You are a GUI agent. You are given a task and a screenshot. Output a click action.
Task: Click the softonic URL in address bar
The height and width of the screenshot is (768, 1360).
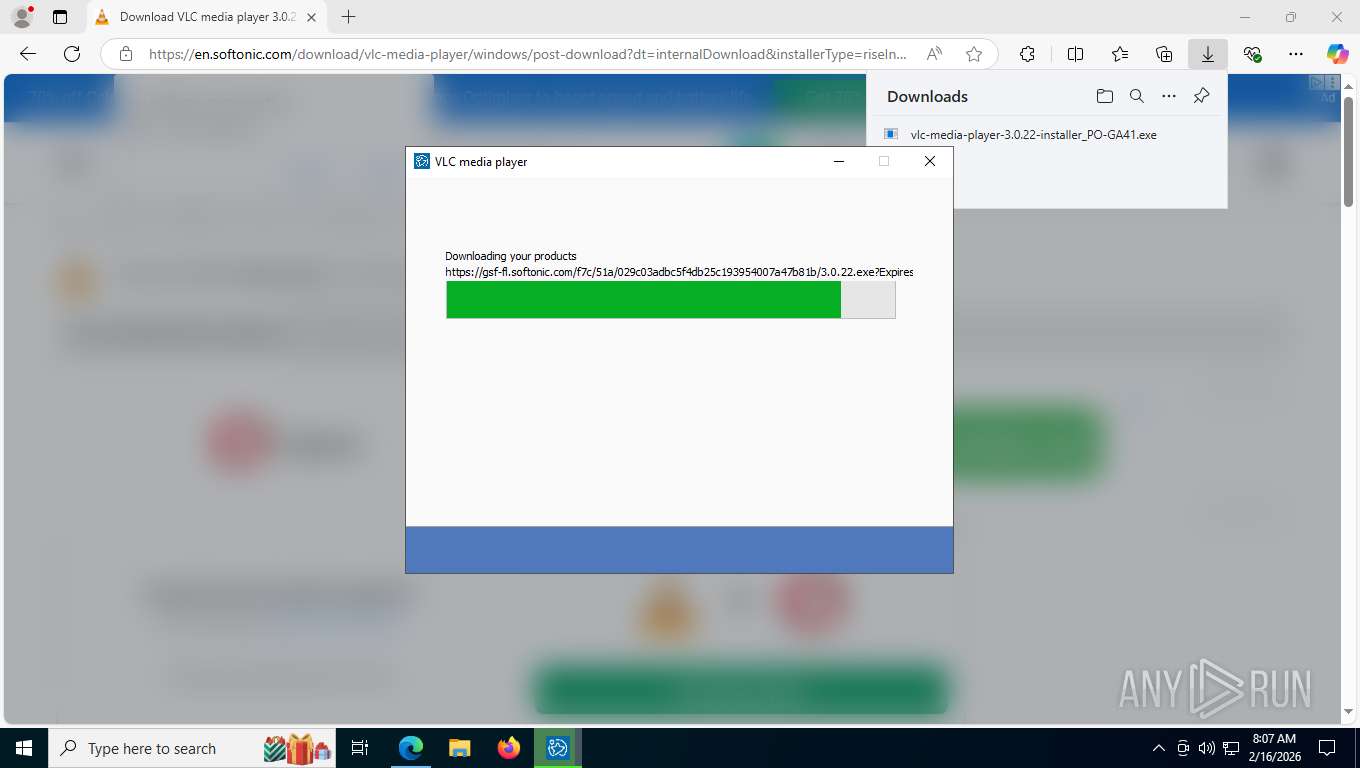coord(528,54)
